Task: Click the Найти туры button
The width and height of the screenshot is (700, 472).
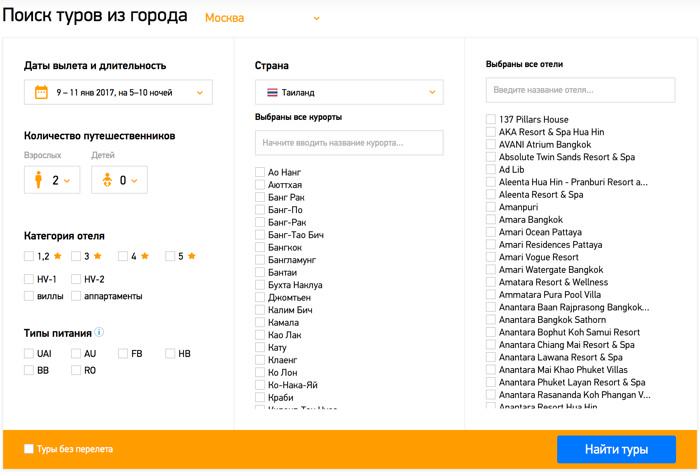Action: point(616,449)
